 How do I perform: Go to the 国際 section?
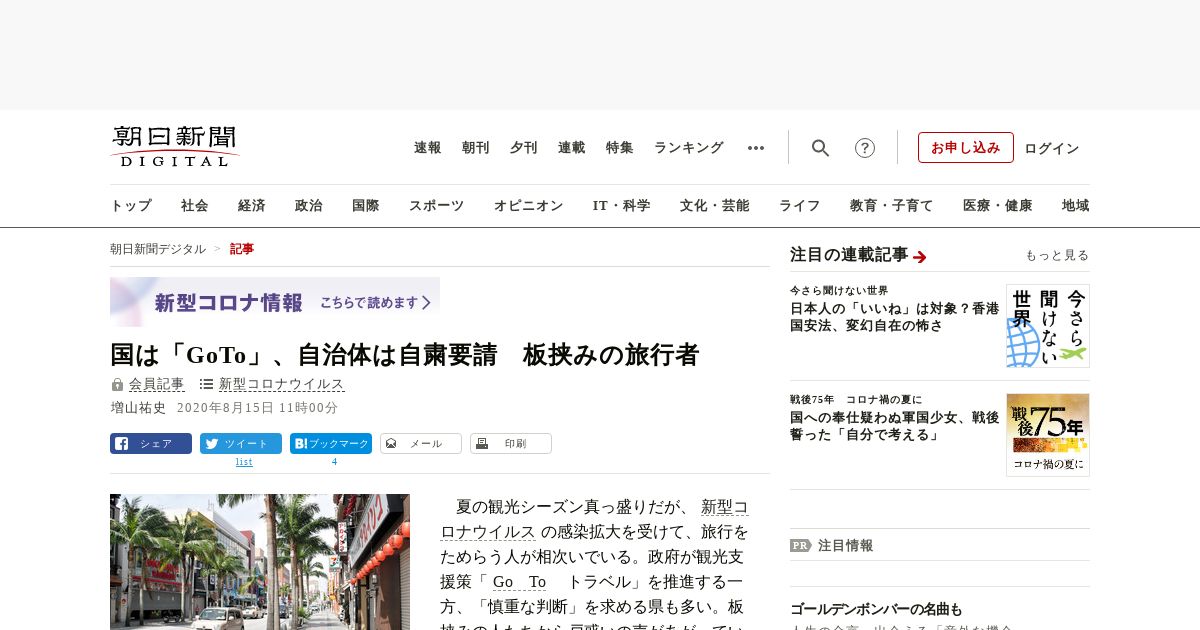pos(366,206)
